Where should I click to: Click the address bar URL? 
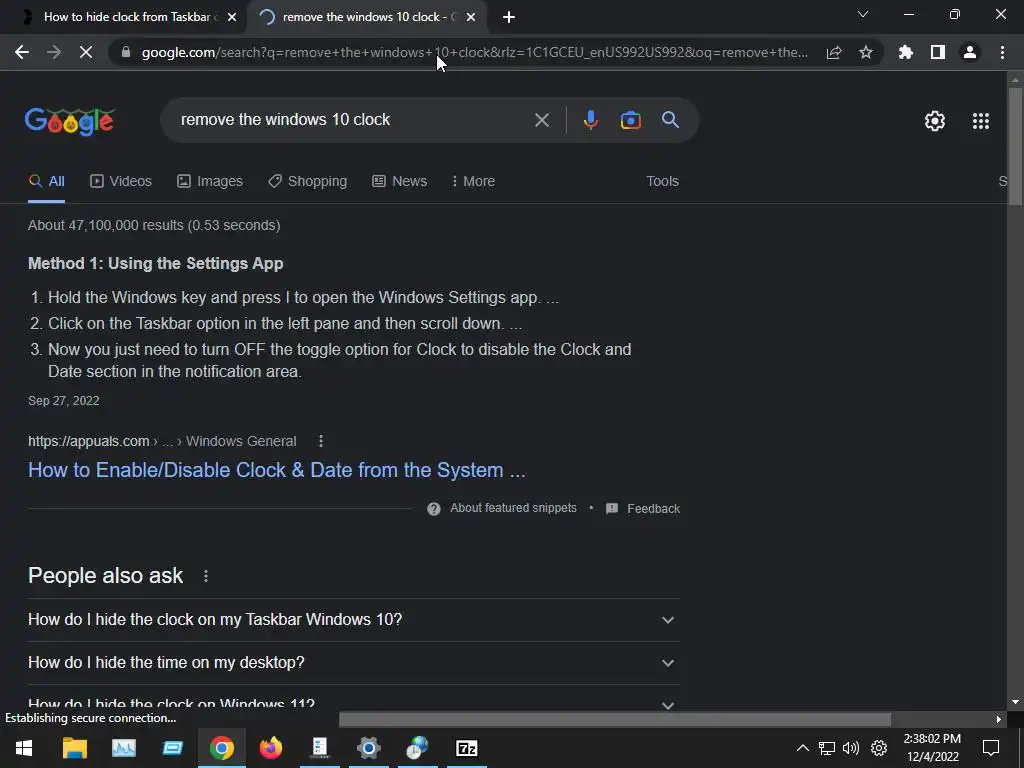(x=475, y=52)
